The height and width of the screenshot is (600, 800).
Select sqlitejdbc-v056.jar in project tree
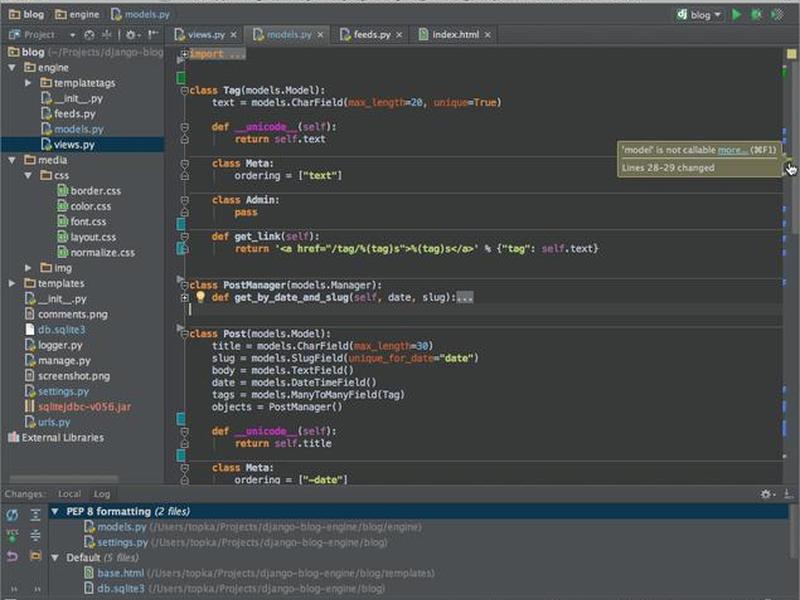click(78, 407)
